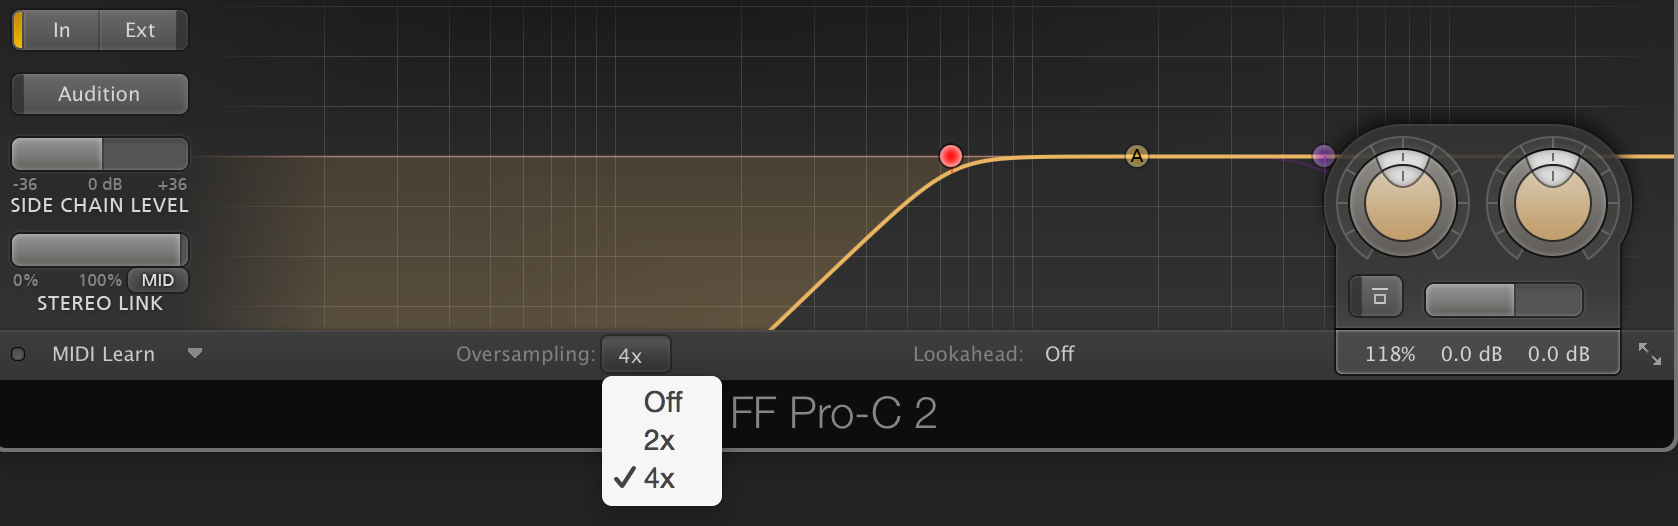Screen dimensions: 1678x526
Task: Click the collapse panel icon below the knobs
Action: (x=1379, y=297)
